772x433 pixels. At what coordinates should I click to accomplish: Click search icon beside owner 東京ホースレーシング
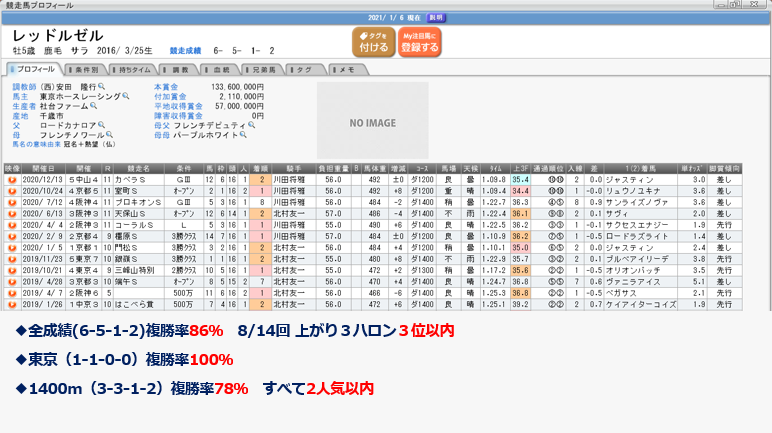124,96
